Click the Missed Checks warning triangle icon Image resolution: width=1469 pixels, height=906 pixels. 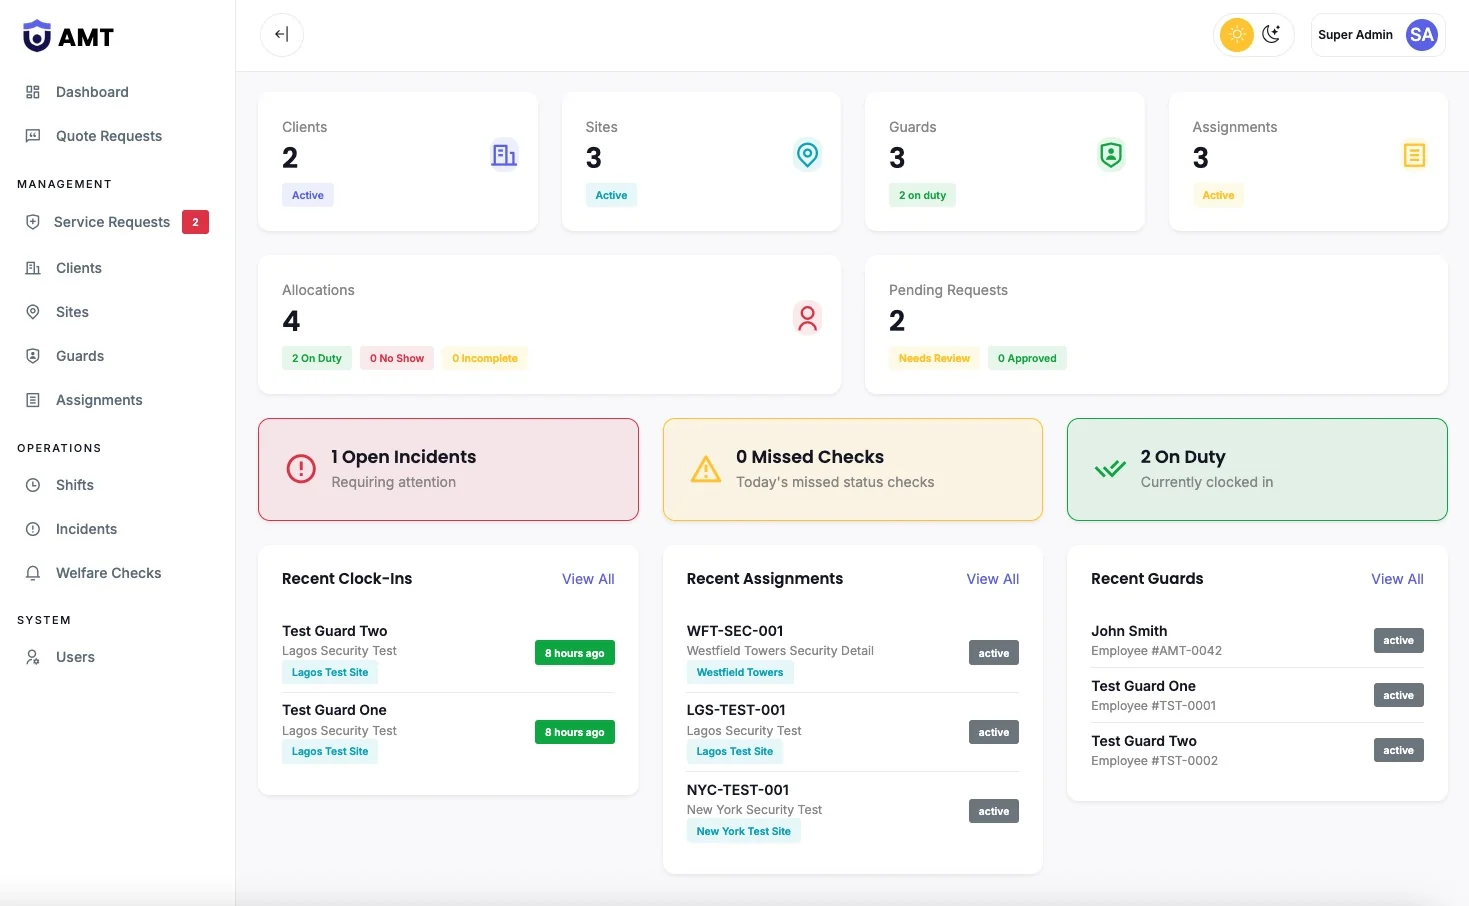coord(706,469)
